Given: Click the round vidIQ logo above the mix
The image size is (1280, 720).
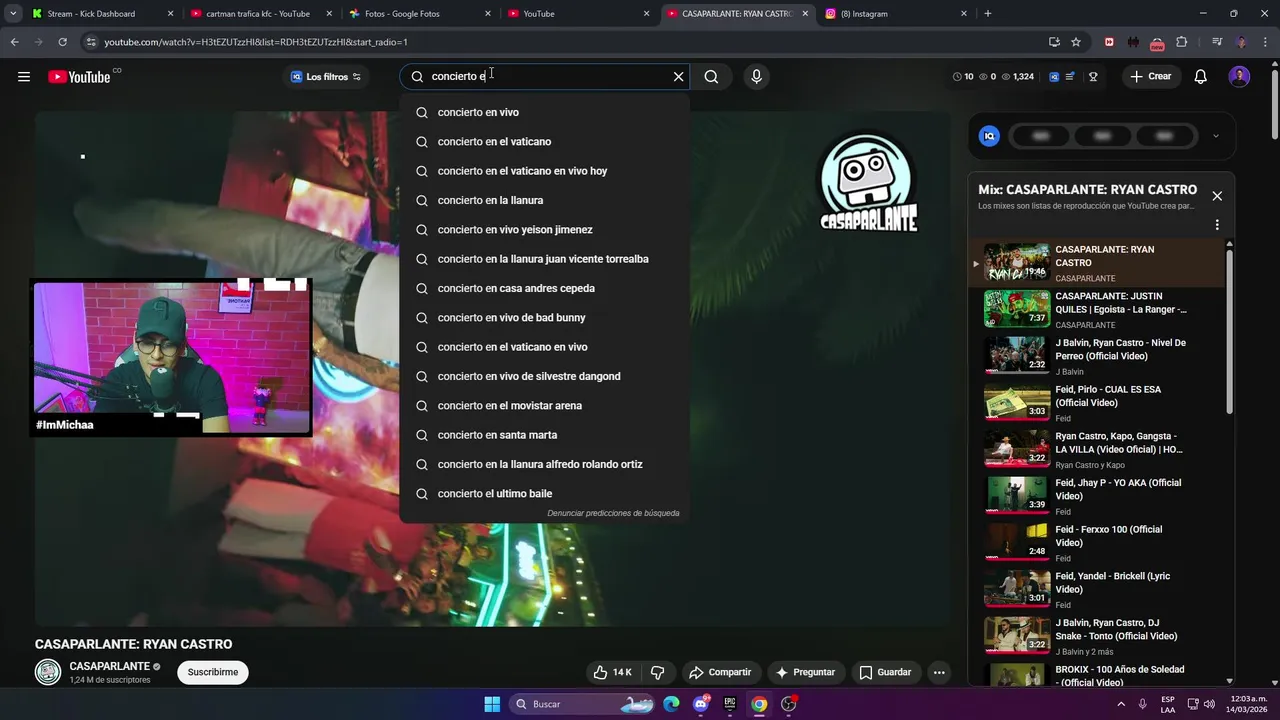Looking at the screenshot, I should pyautogui.click(x=989, y=136).
